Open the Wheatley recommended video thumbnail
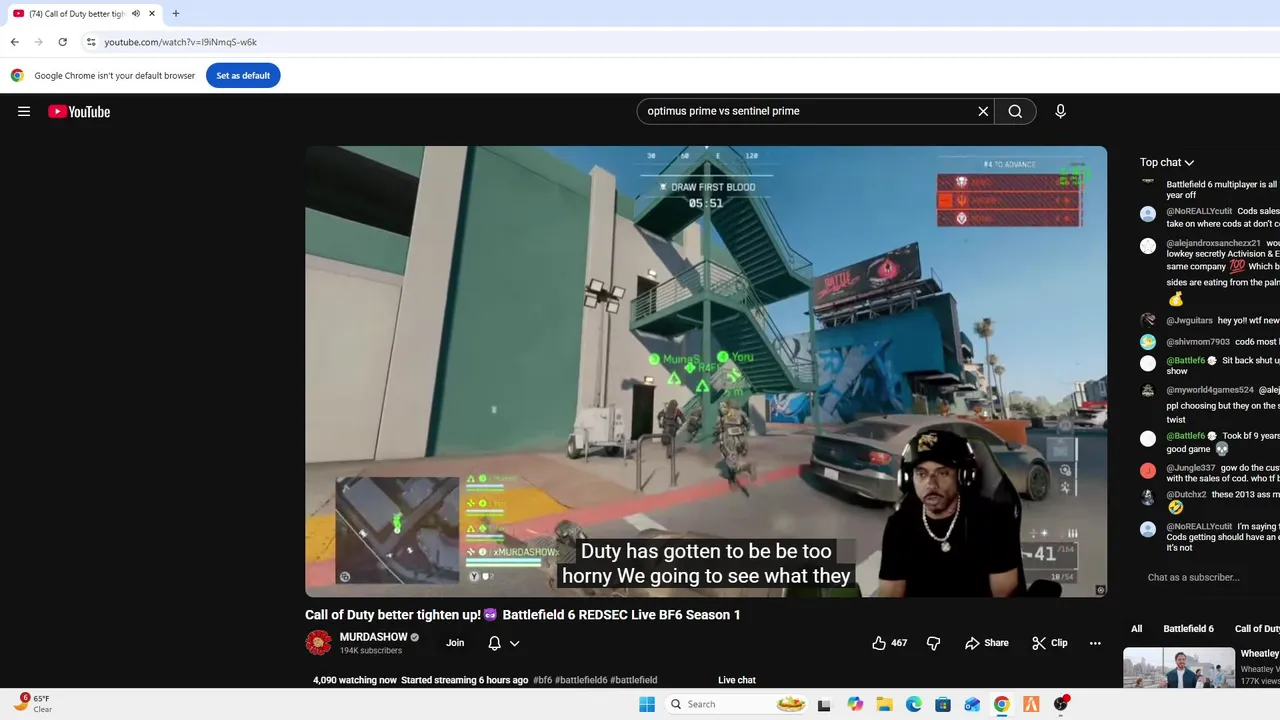The height and width of the screenshot is (720, 1280). (1179, 668)
